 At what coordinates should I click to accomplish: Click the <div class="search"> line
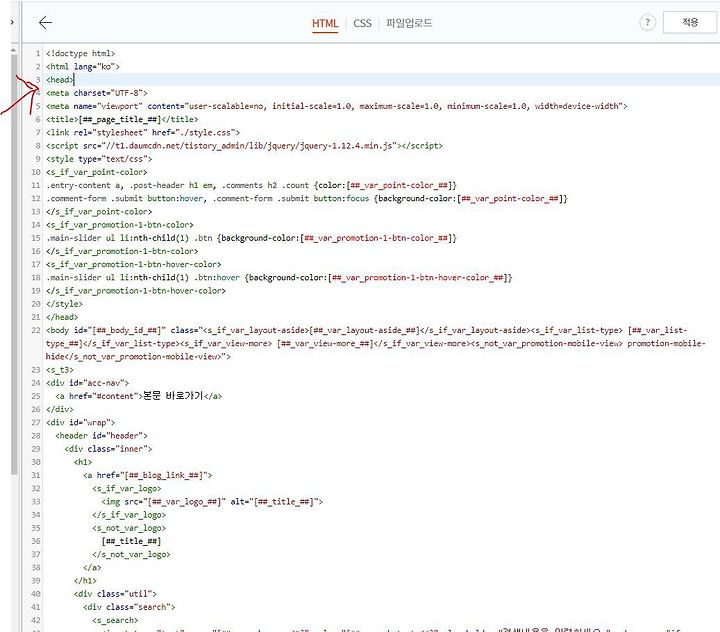[x=129, y=607]
